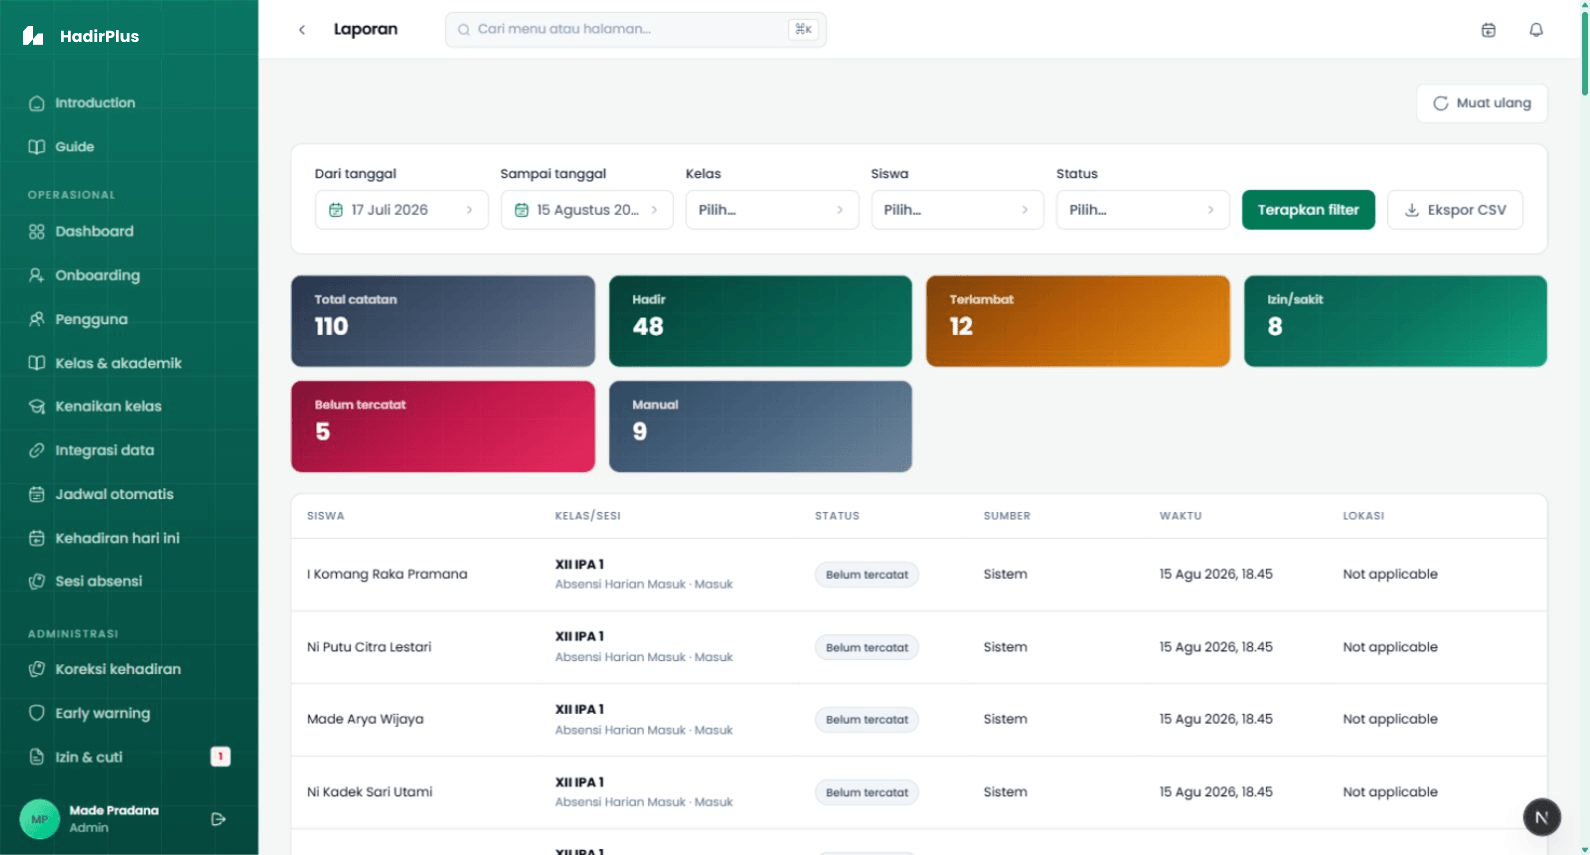Expand the Siswa filter dropdown
Viewport: 1590px width, 855px height.
pyautogui.click(x=957, y=210)
